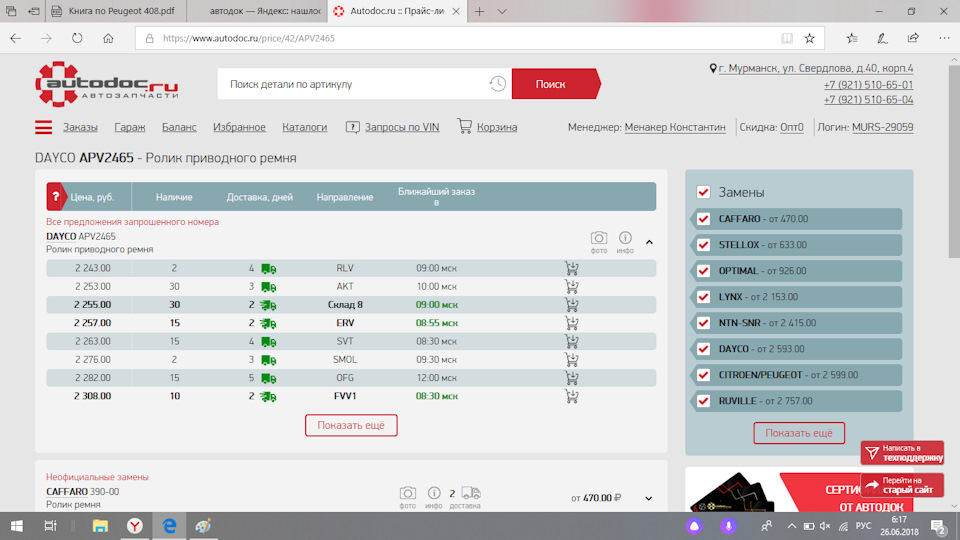
Task: Open the browser settings ellipsis menu
Action: click(x=944, y=38)
